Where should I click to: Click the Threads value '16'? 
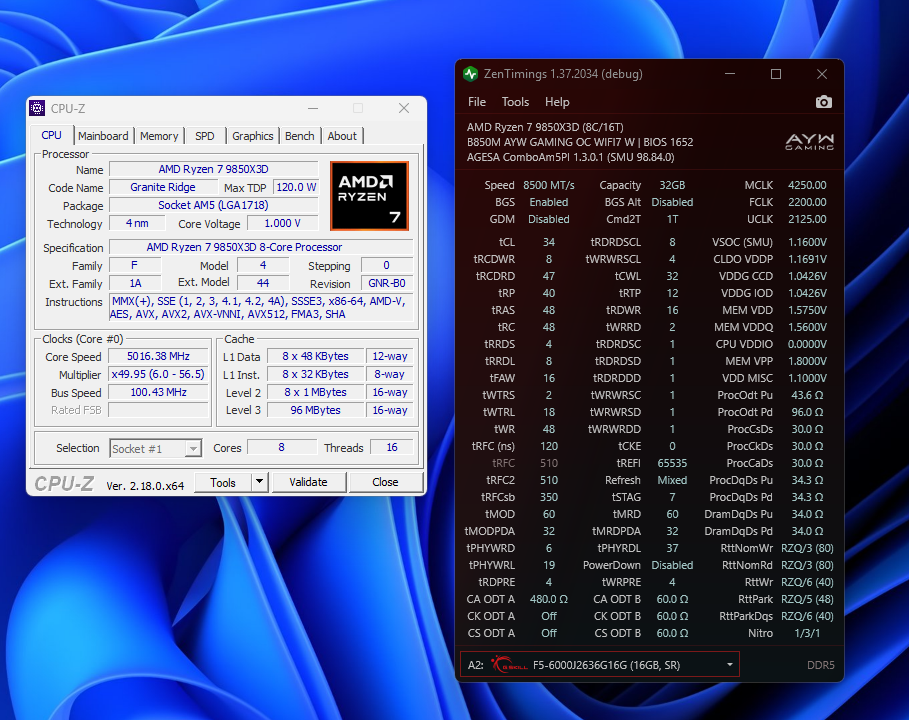[x=392, y=448]
